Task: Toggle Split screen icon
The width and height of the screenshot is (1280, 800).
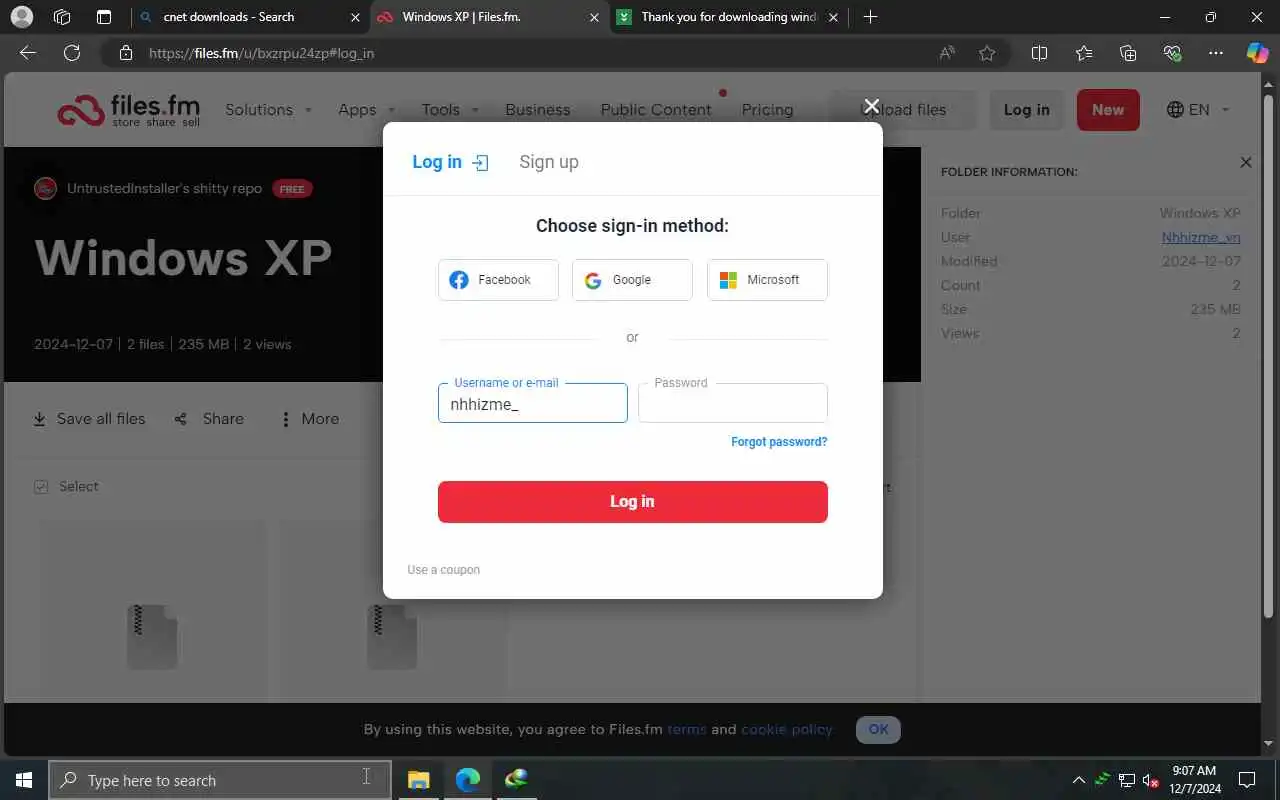Action: [x=1039, y=53]
